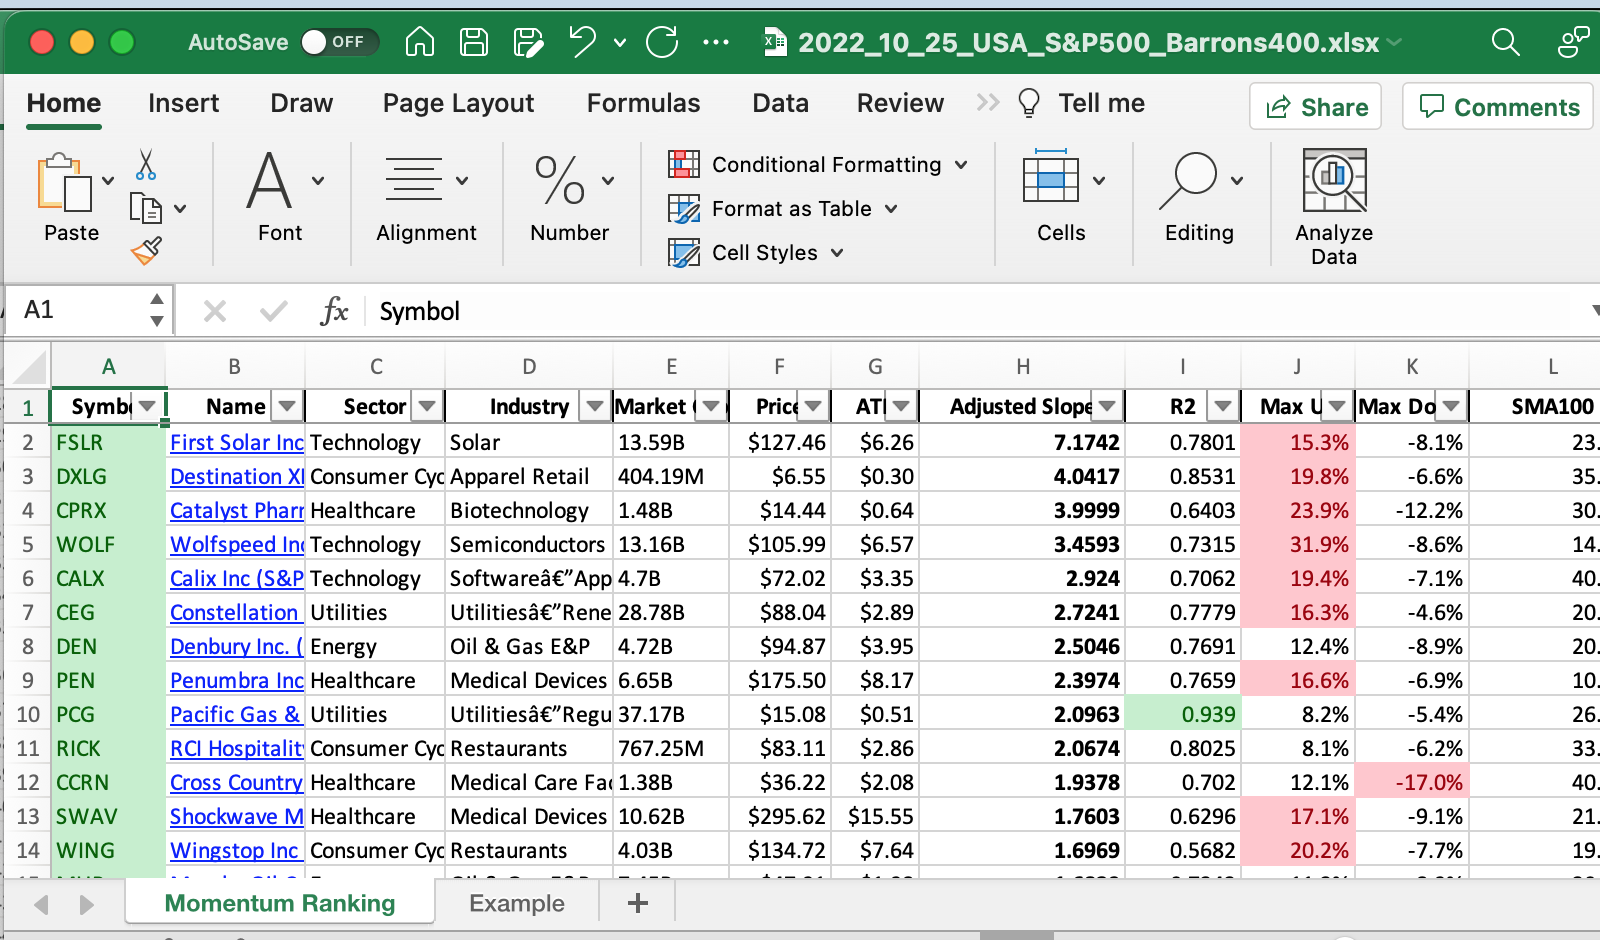Click the Redo icon
1600x940 pixels.
(x=662, y=42)
